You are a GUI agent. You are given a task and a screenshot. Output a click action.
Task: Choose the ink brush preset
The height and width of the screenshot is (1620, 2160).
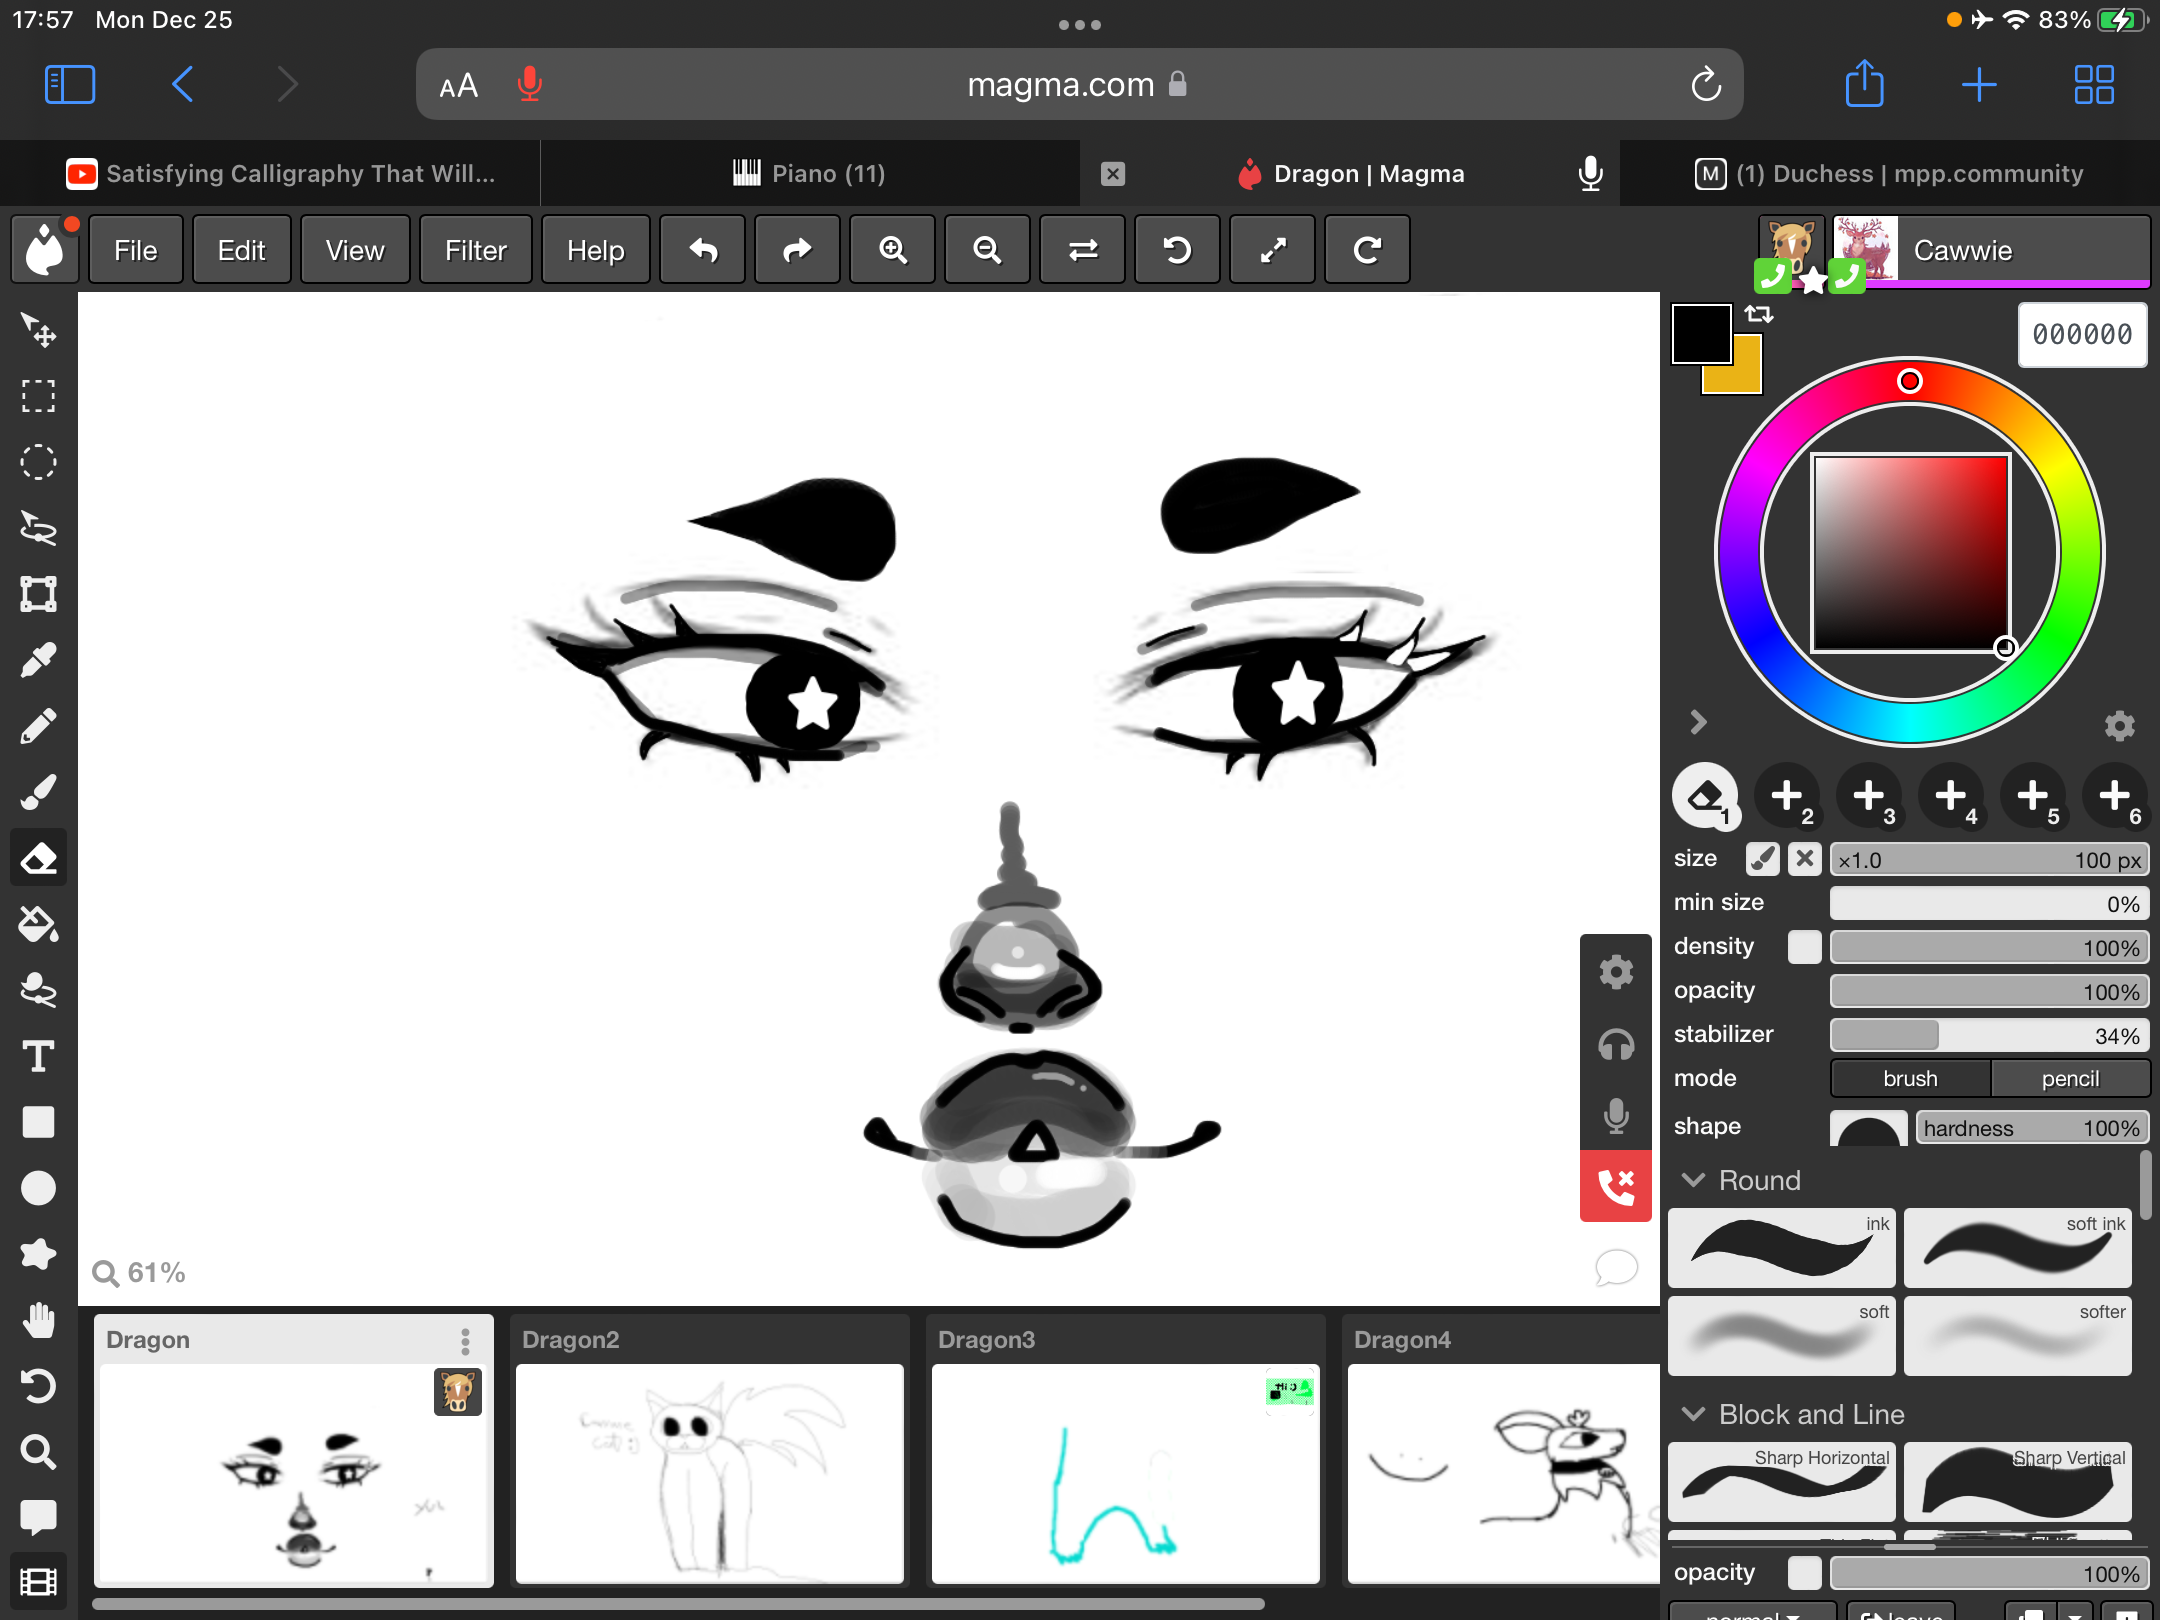click(1782, 1248)
